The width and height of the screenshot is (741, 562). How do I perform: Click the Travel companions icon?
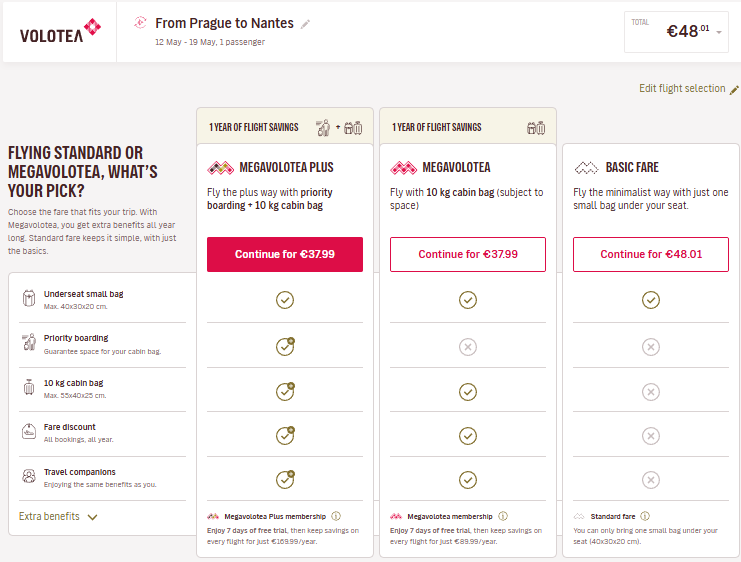pyautogui.click(x=29, y=476)
